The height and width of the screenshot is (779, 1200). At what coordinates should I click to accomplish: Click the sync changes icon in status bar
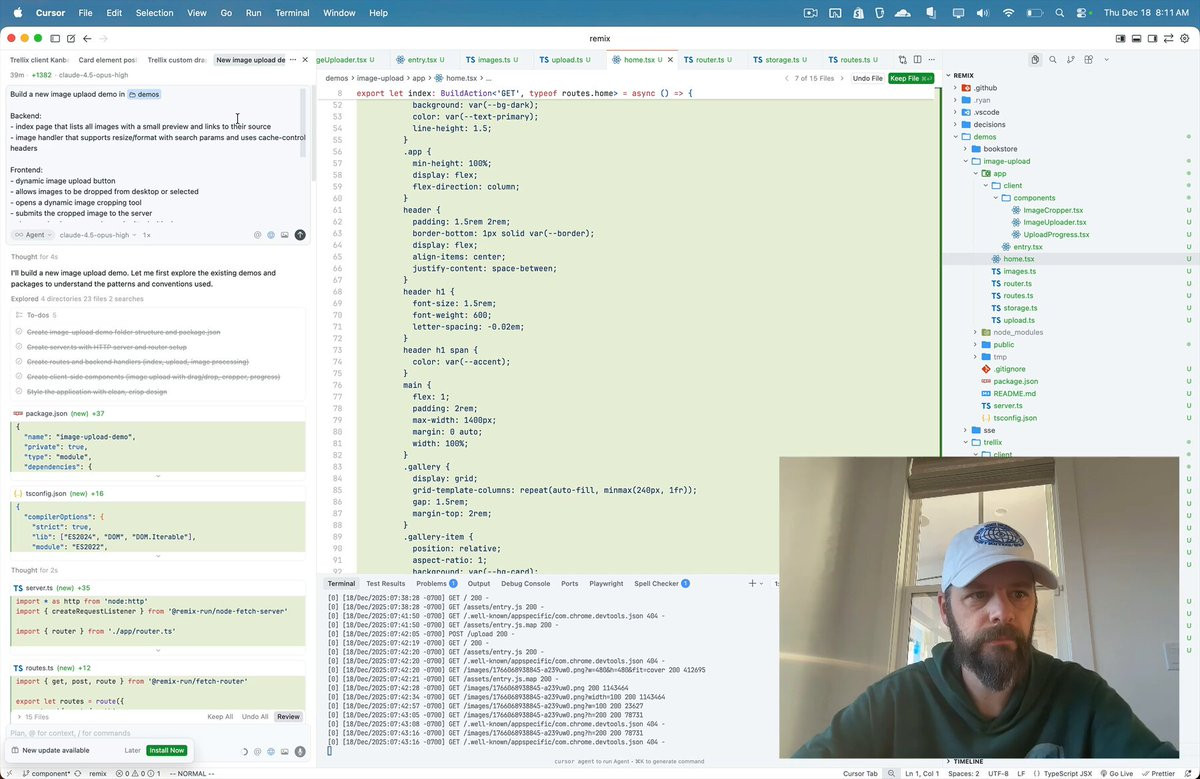click(77, 773)
